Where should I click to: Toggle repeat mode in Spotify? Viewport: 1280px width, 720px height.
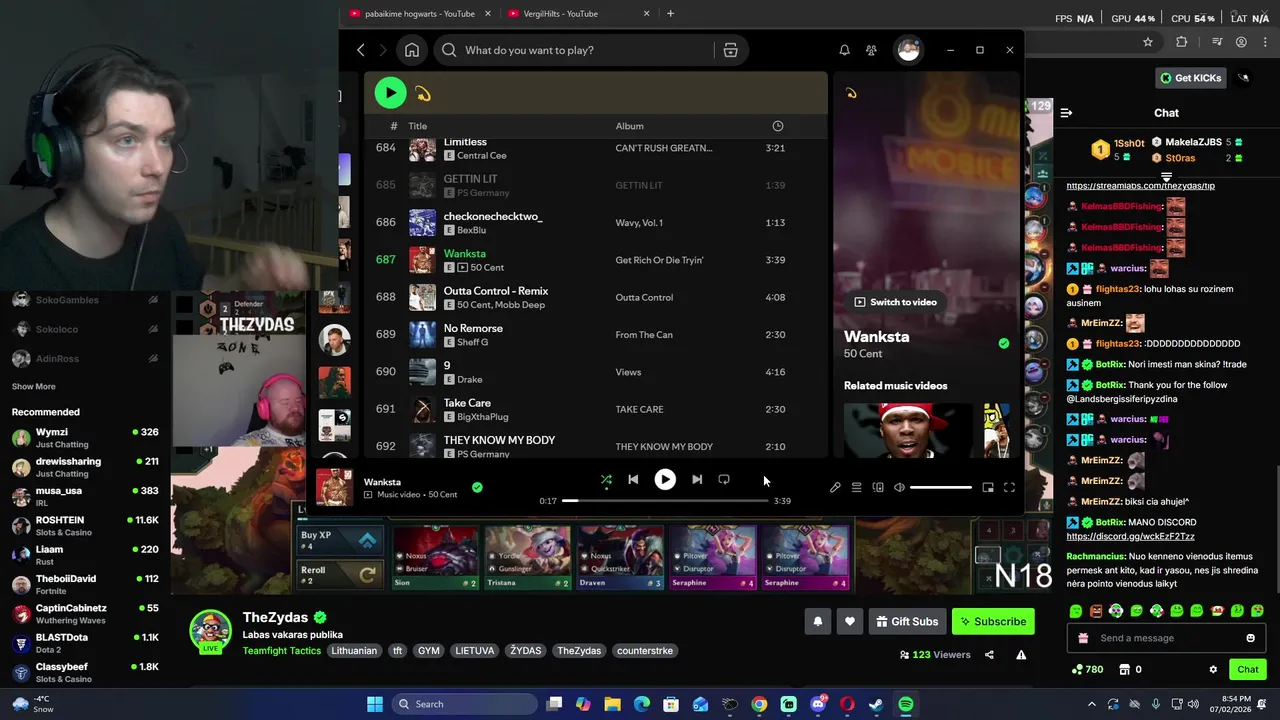point(724,480)
